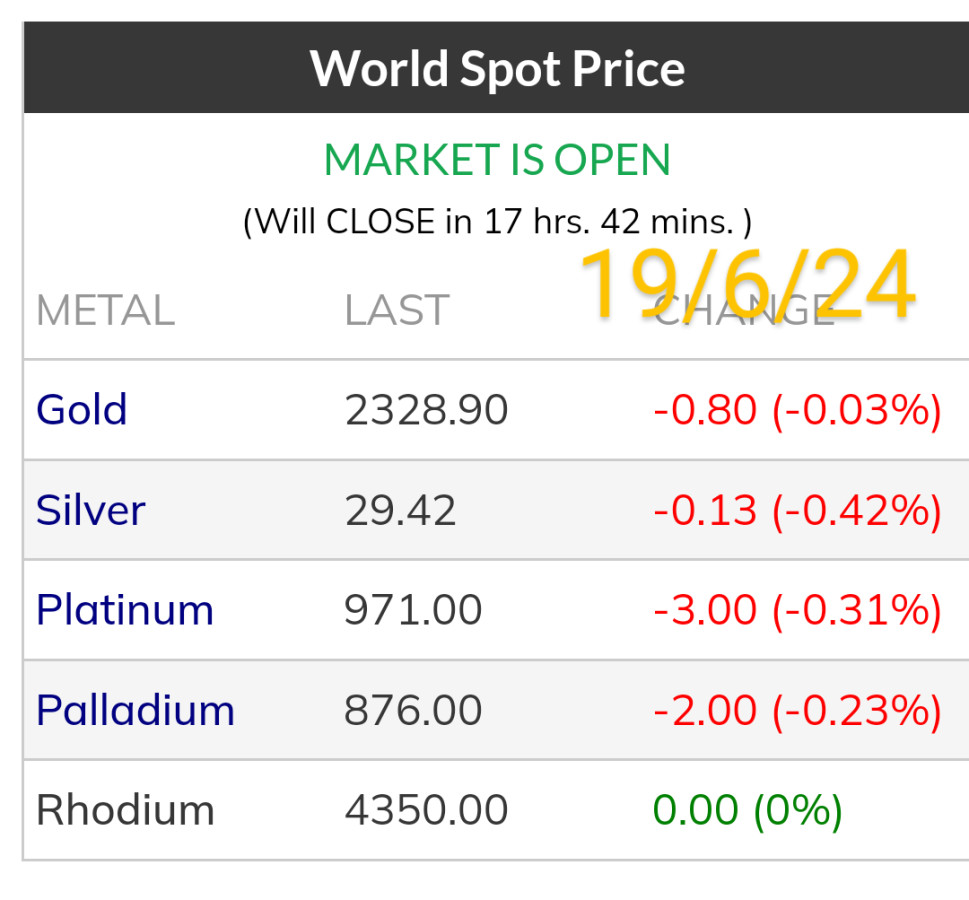Open the Platinum metal link

click(x=124, y=610)
